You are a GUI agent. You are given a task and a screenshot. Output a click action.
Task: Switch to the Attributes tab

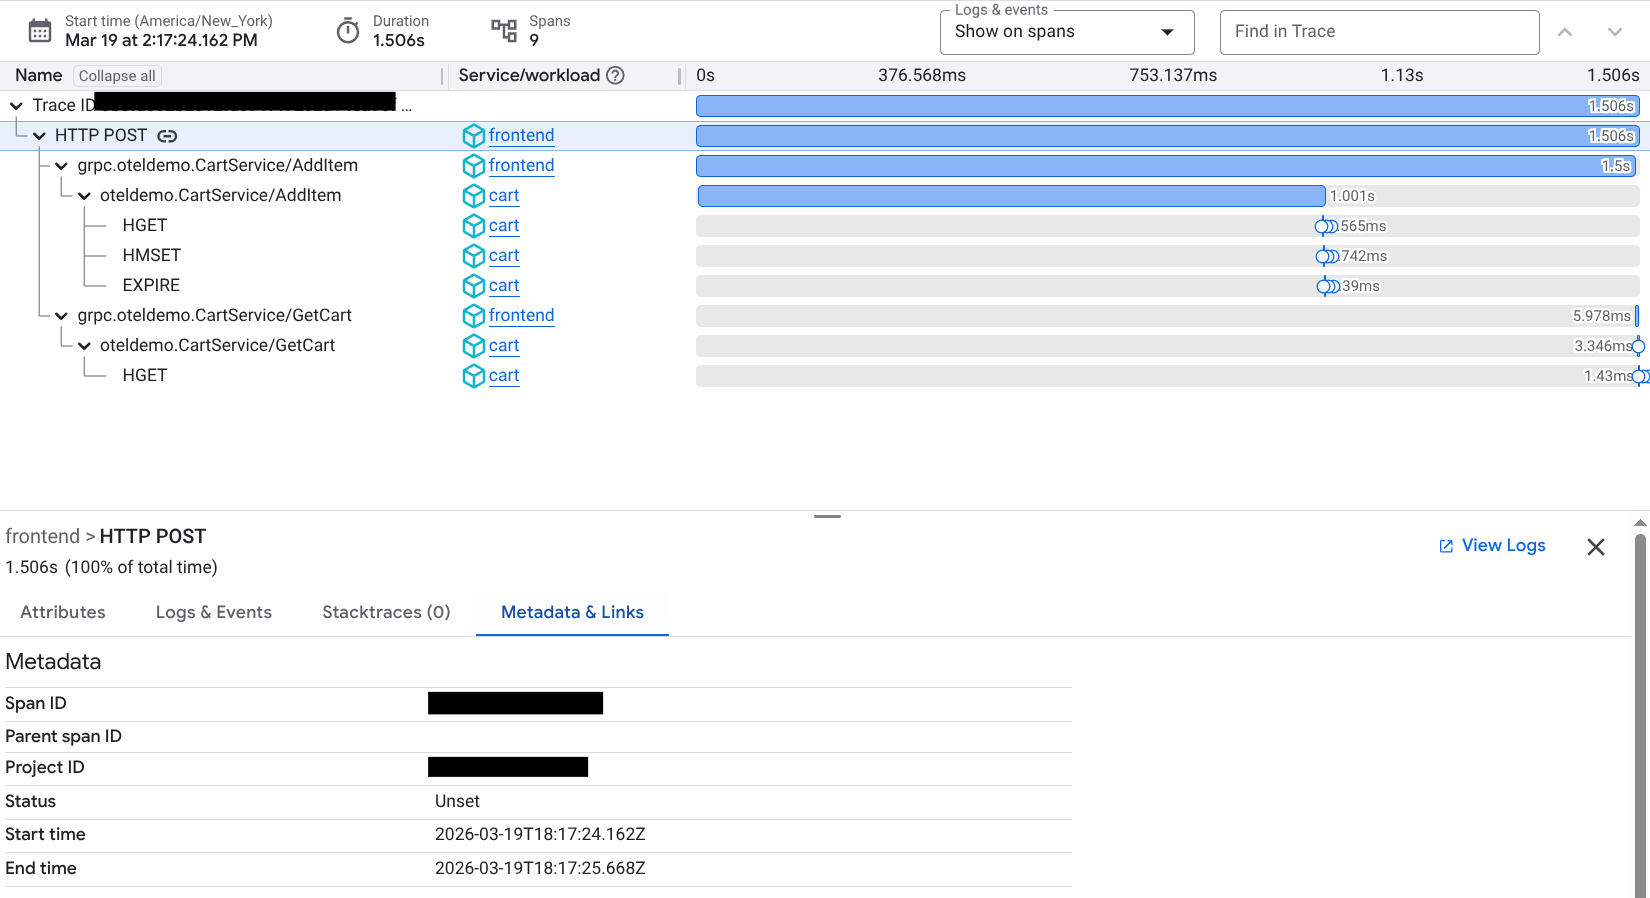tap(63, 612)
